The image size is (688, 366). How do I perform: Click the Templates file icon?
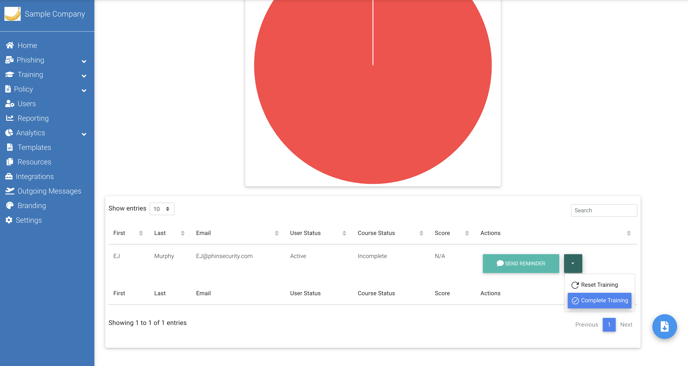10,147
